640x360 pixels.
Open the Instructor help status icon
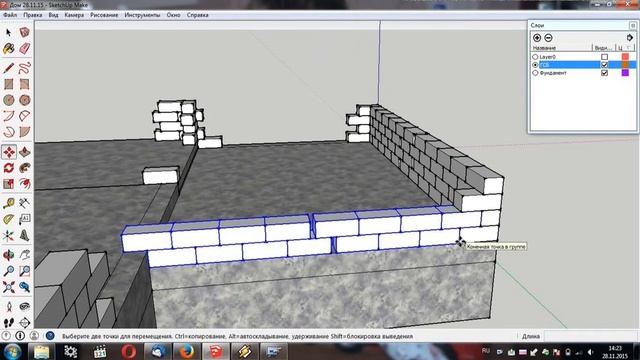click(50, 336)
